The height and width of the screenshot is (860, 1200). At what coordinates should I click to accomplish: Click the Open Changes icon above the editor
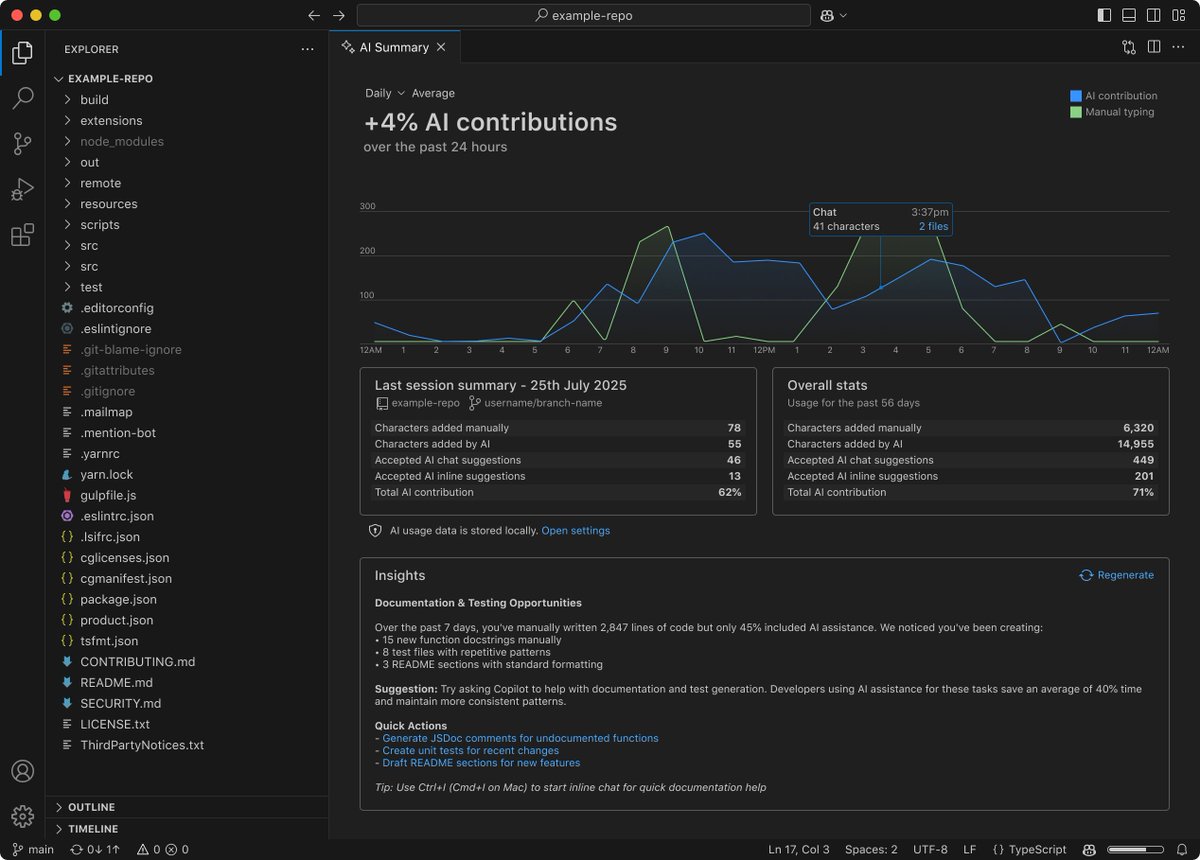[x=1129, y=47]
